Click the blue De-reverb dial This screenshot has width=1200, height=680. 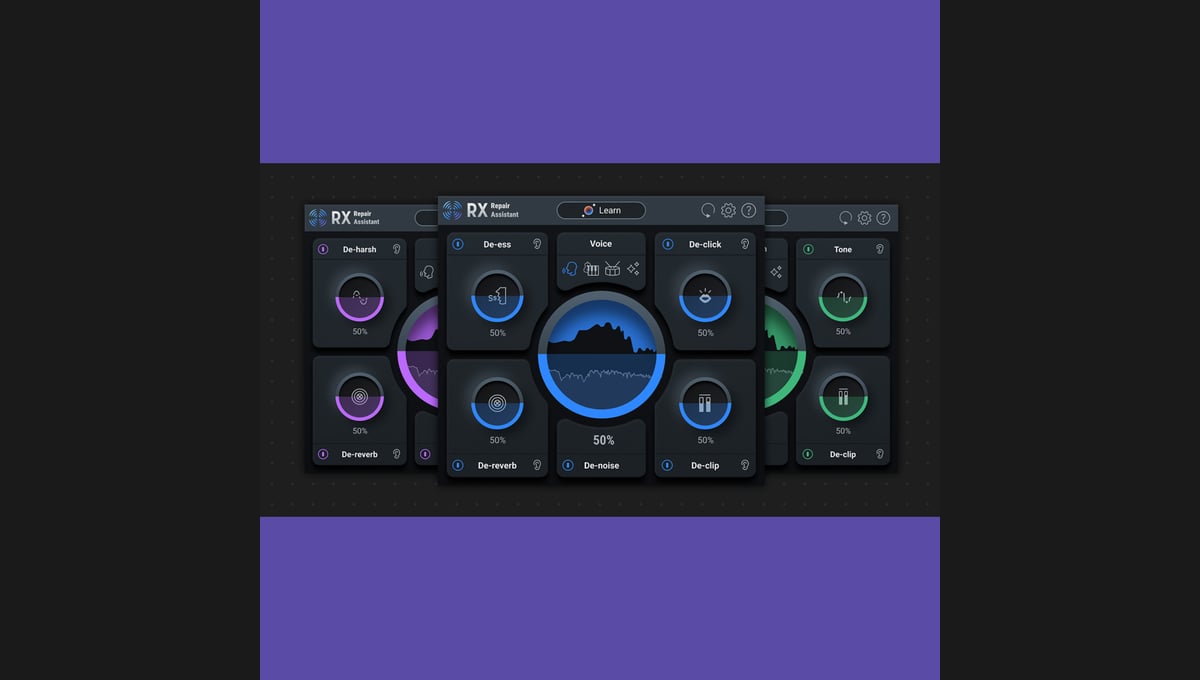click(x=497, y=404)
